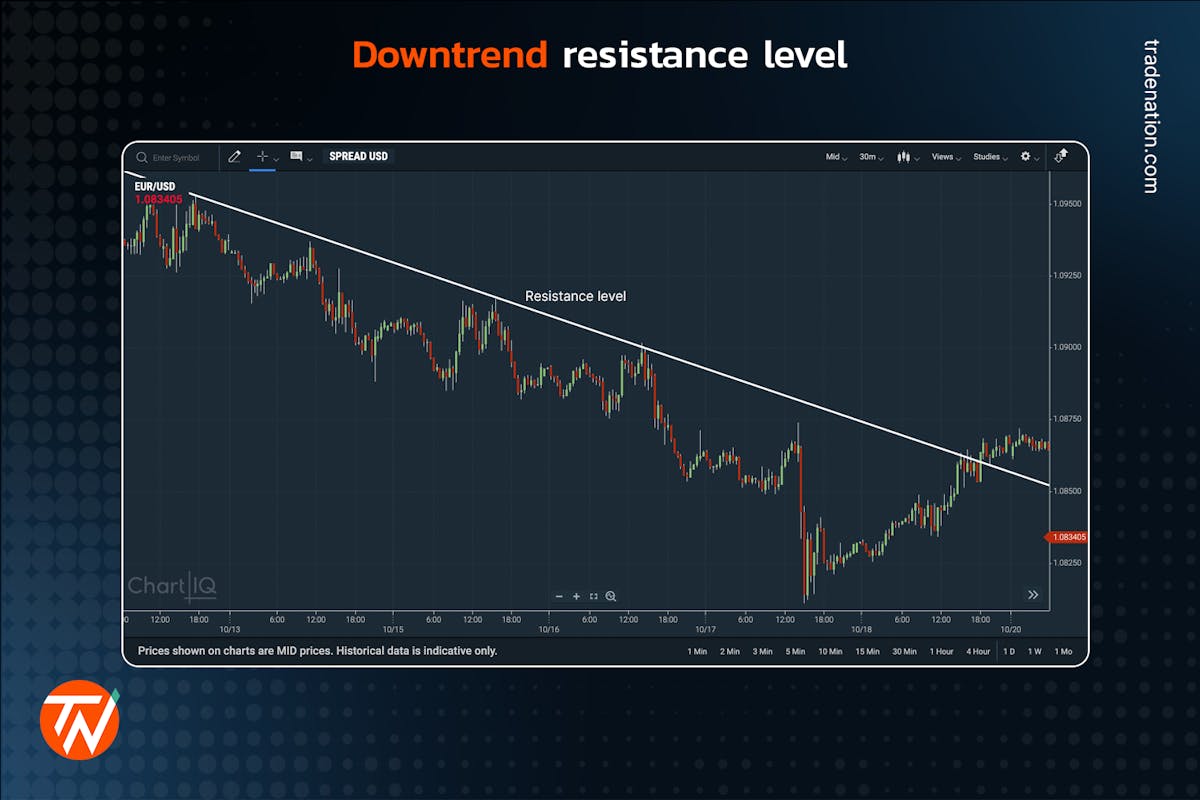Zoom in using the plus magnifier control
The width and height of the screenshot is (1200, 800).
pyautogui.click(x=576, y=596)
